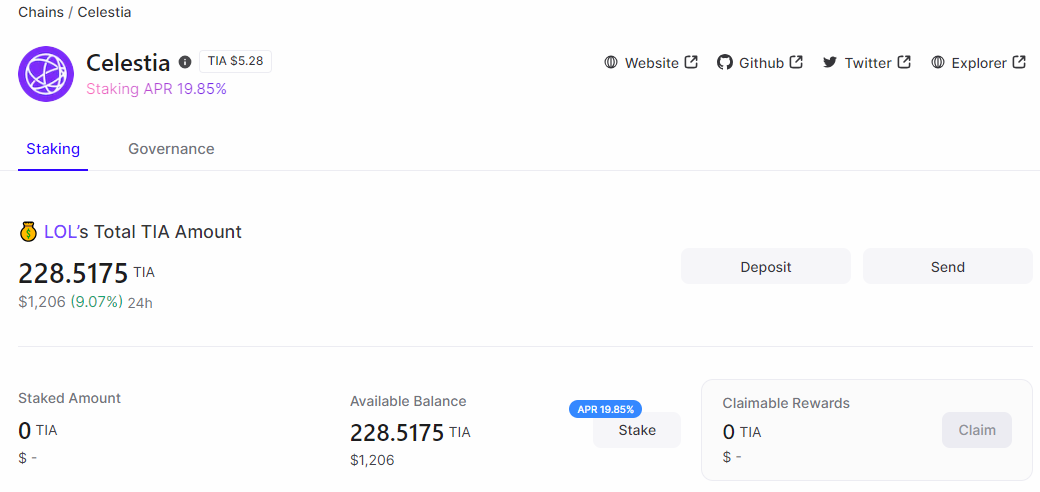
Task: Click the GitHub octocat icon
Action: click(725, 62)
